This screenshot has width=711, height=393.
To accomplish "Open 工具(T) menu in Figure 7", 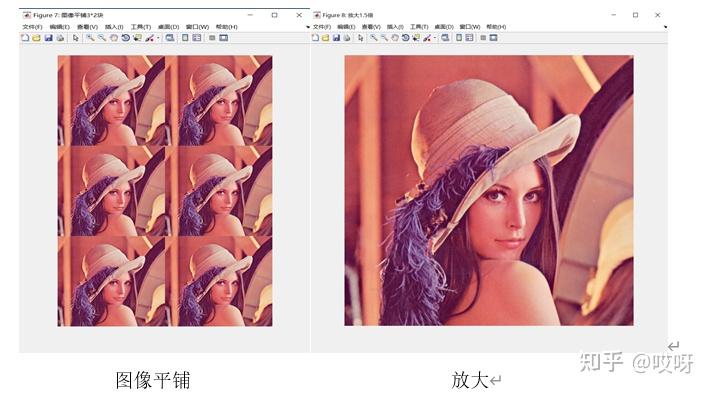I will [x=141, y=27].
